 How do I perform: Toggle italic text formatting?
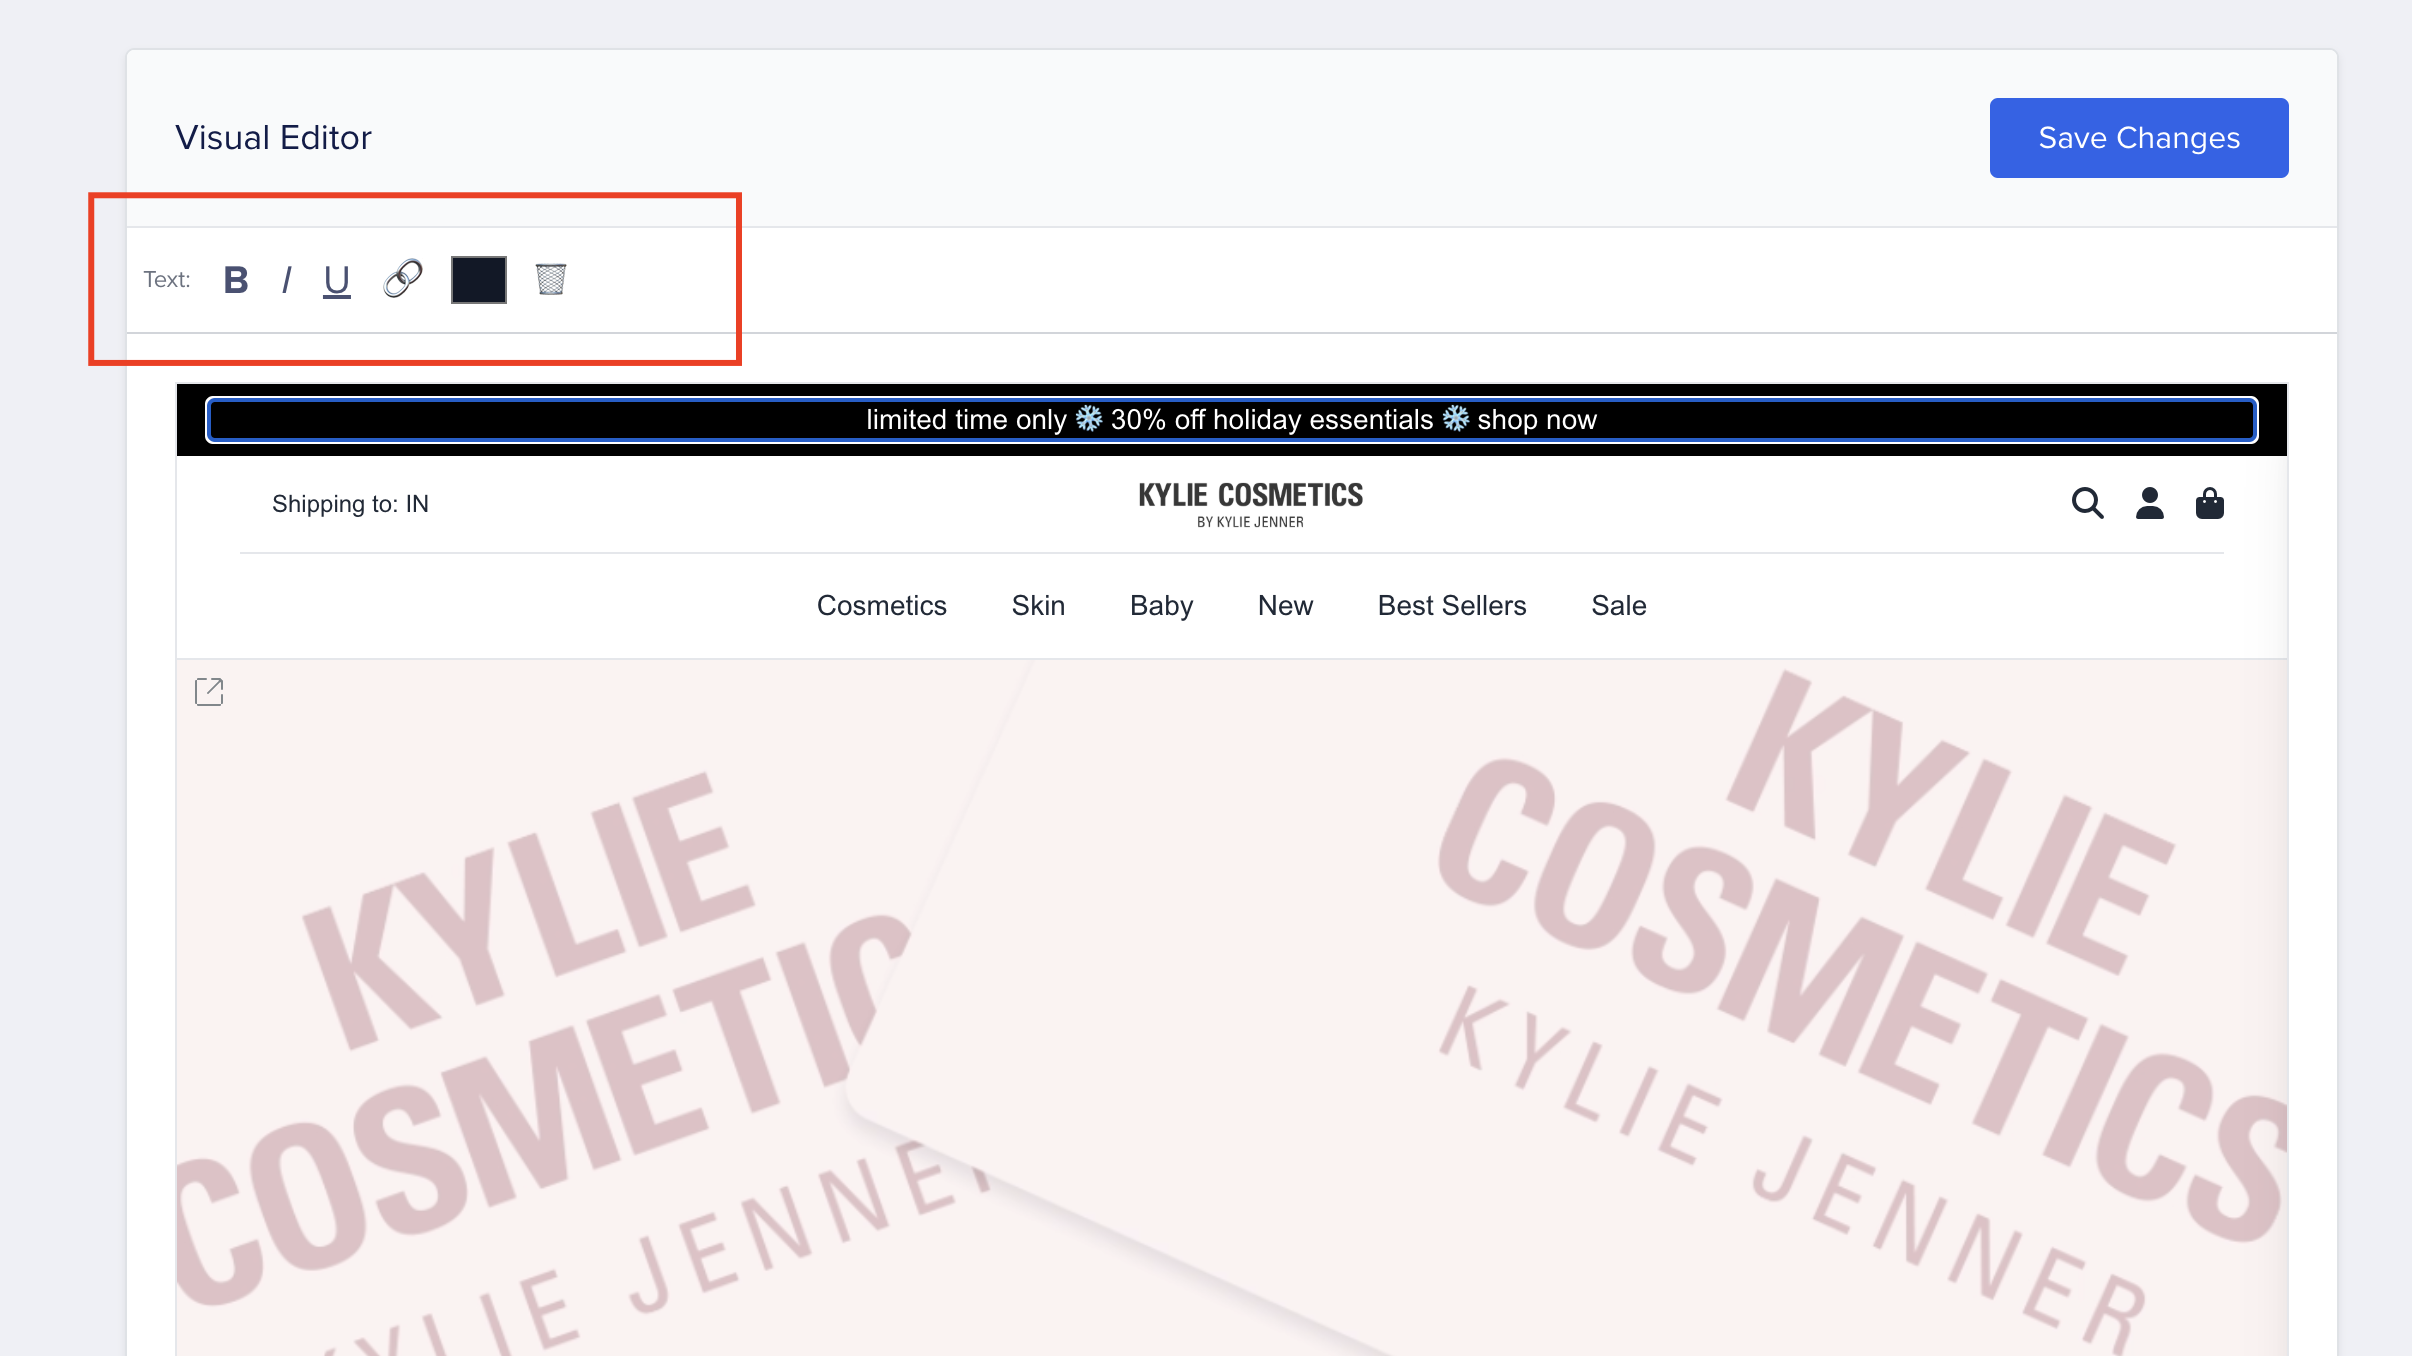(x=287, y=280)
